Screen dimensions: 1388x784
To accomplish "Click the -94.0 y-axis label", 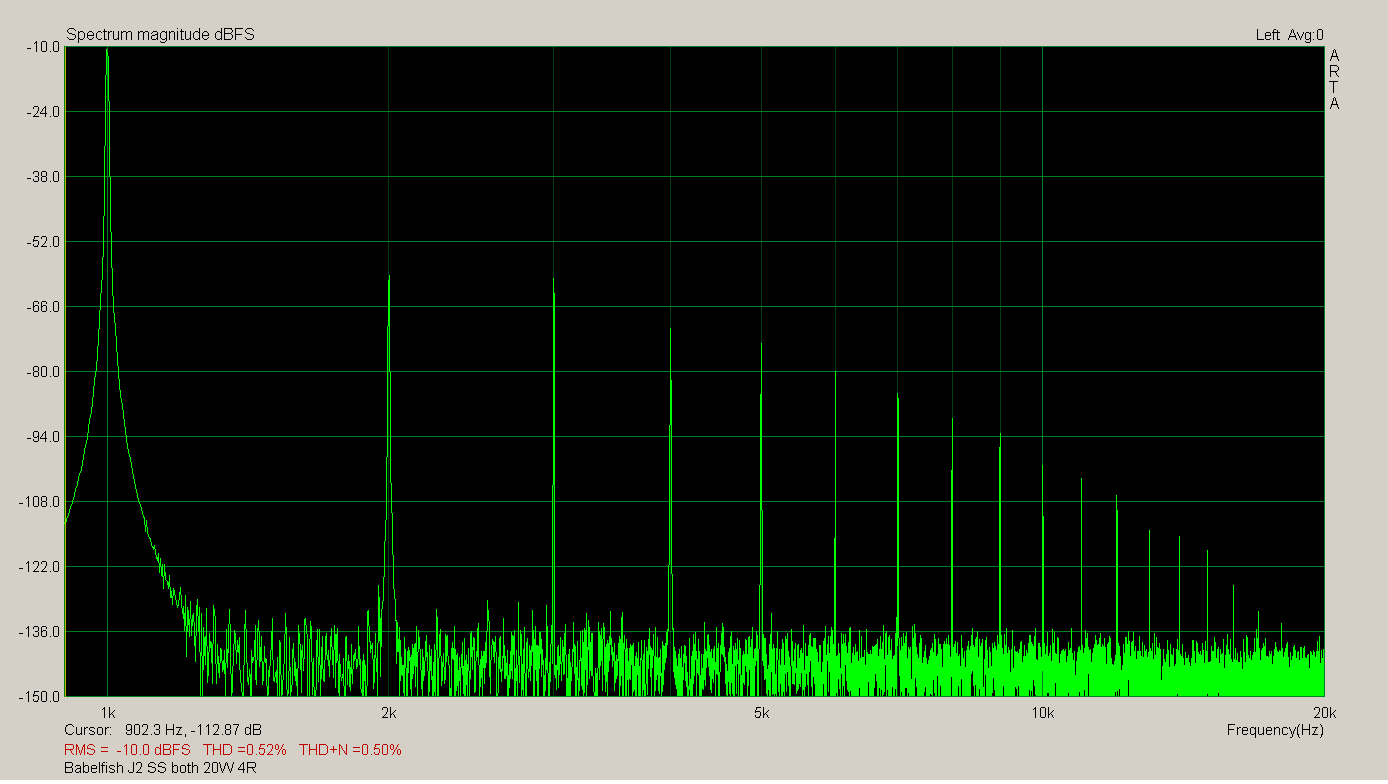I will click(41, 436).
